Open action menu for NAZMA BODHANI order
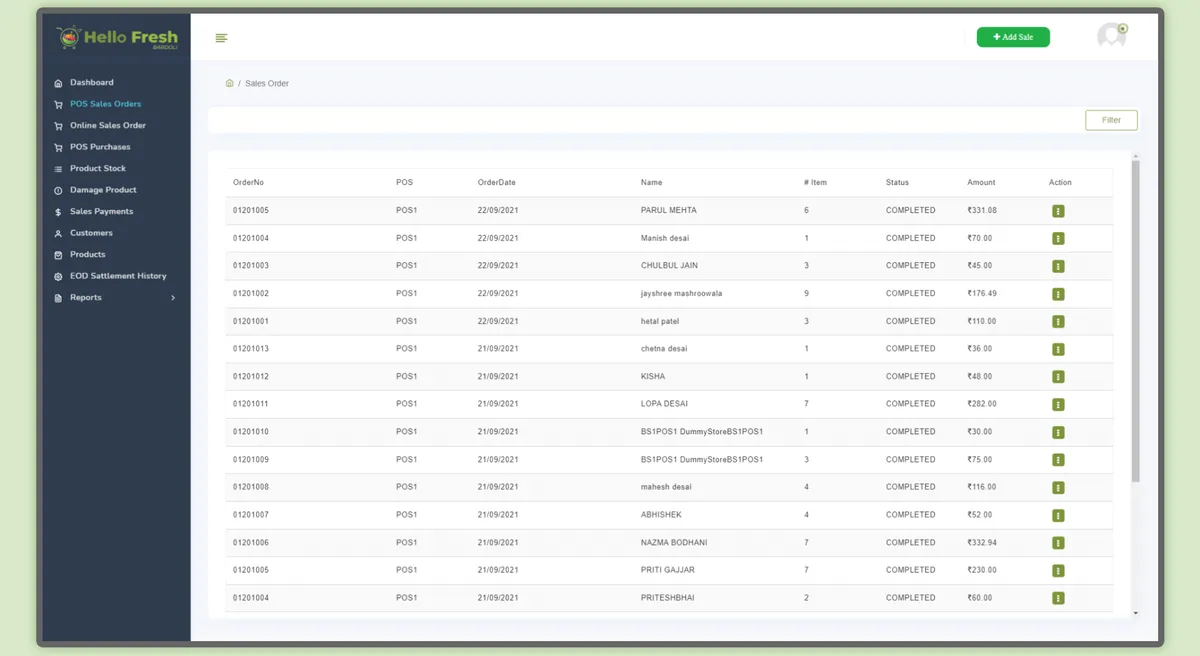The height and width of the screenshot is (656, 1200). (x=1058, y=543)
